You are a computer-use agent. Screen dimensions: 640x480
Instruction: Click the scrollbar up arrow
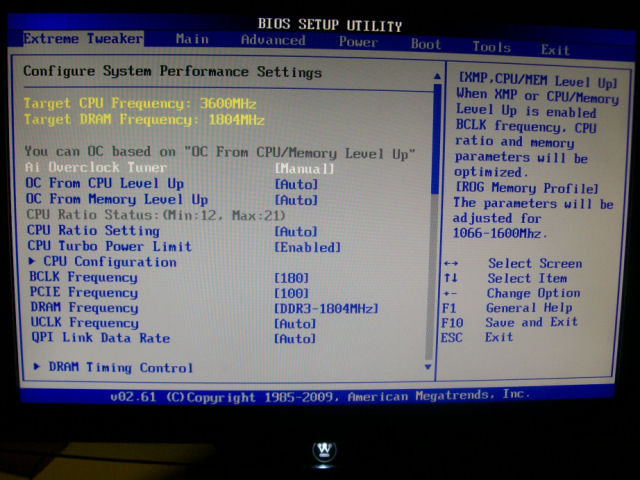click(437, 76)
